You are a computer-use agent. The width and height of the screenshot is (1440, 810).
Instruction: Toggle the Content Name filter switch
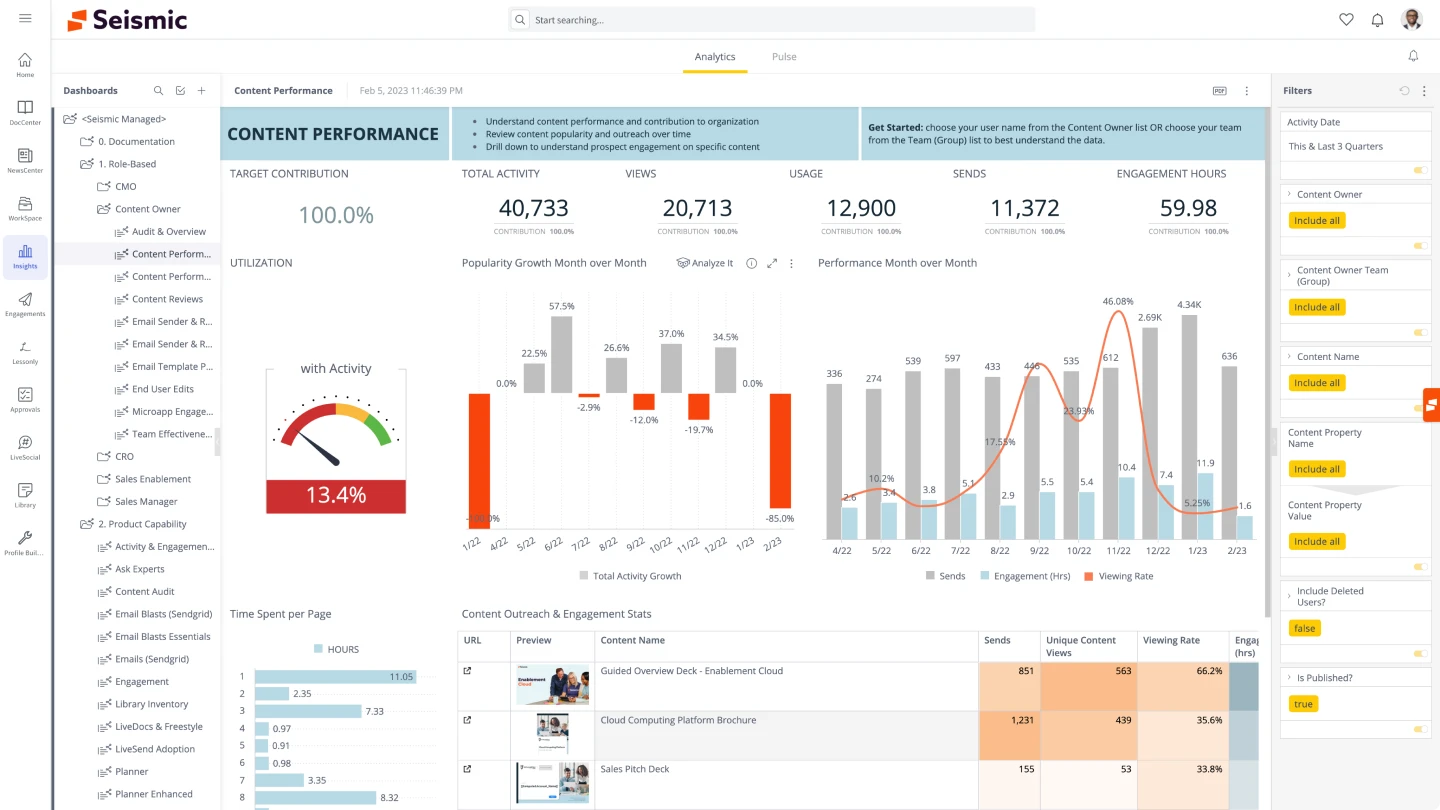click(x=1419, y=407)
